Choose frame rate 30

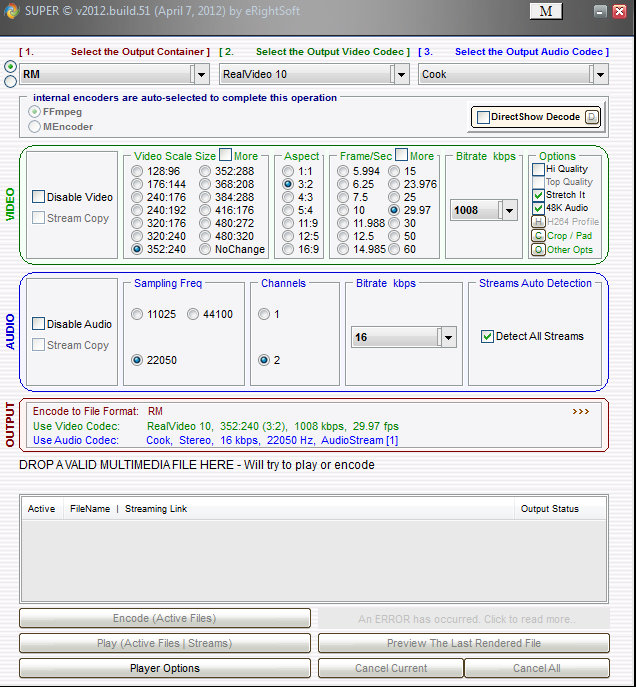coord(394,223)
